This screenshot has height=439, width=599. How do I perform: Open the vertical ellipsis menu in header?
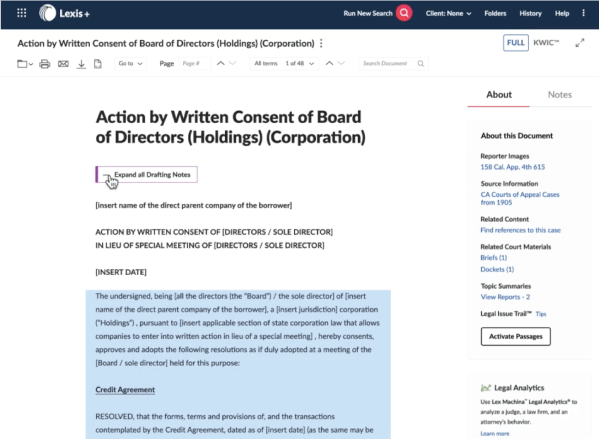click(x=583, y=13)
